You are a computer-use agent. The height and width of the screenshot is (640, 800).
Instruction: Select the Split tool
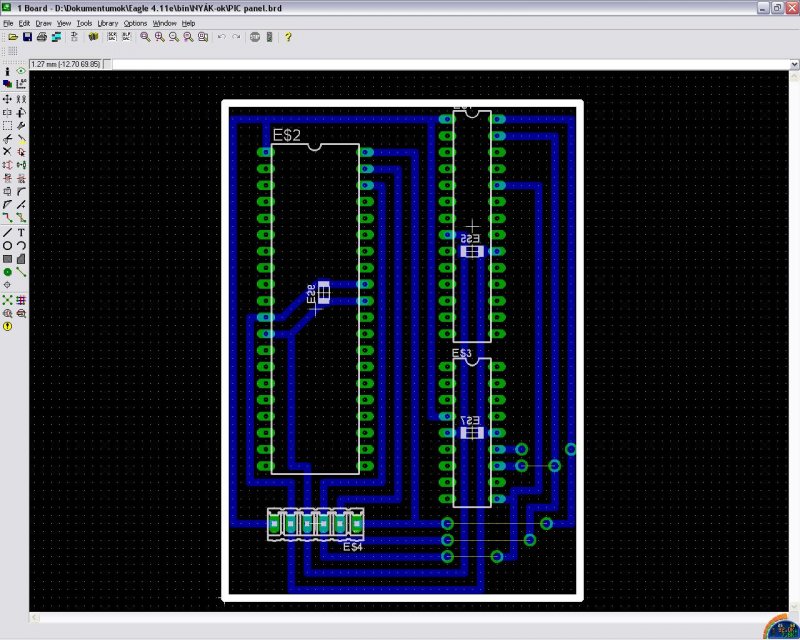7,205
